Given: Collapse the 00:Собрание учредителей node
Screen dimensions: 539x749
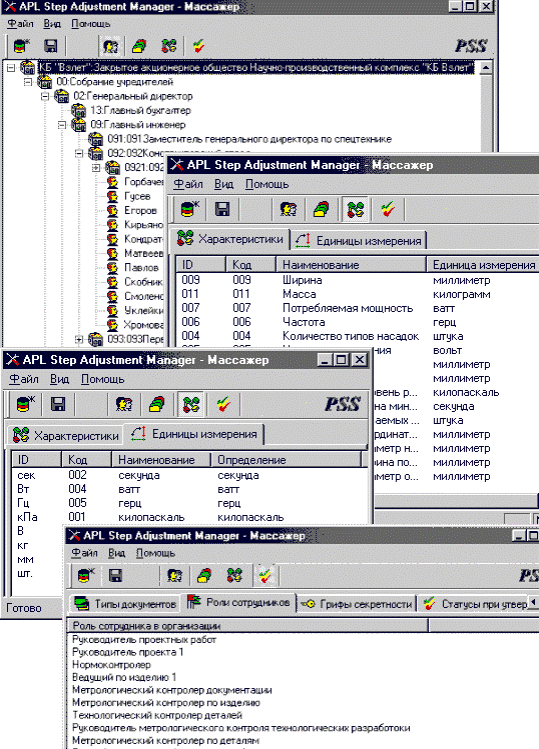Looking at the screenshot, I should coord(28,82).
